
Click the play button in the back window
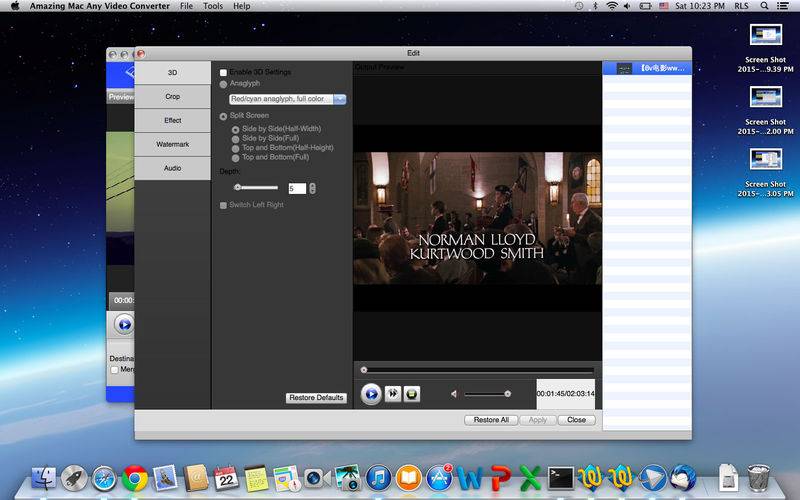123,324
